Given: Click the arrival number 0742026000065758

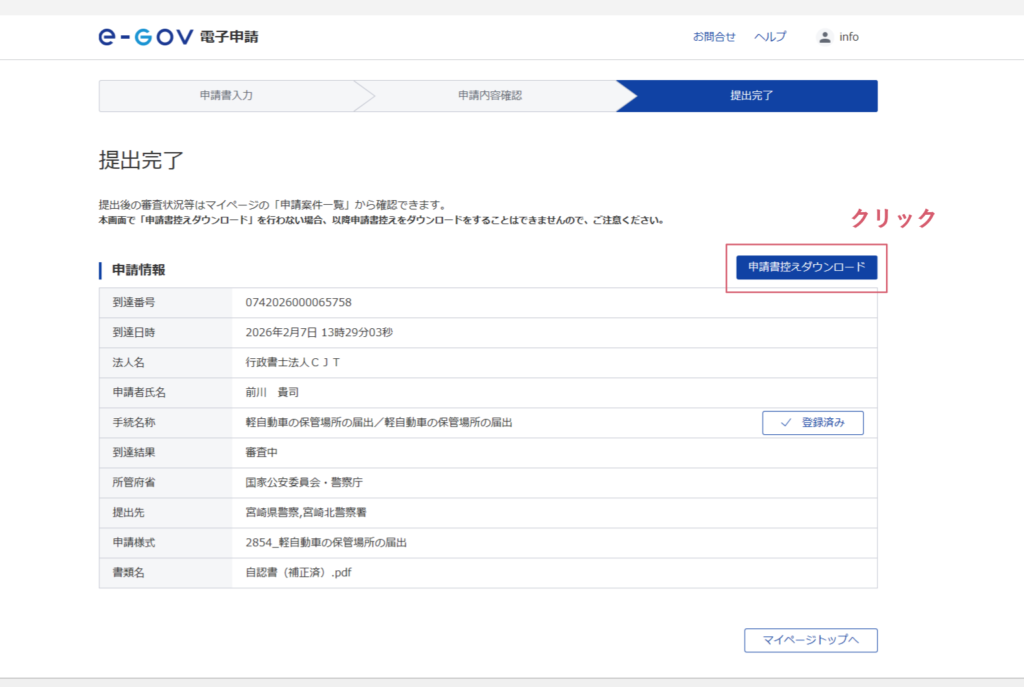Looking at the screenshot, I should 298,303.
